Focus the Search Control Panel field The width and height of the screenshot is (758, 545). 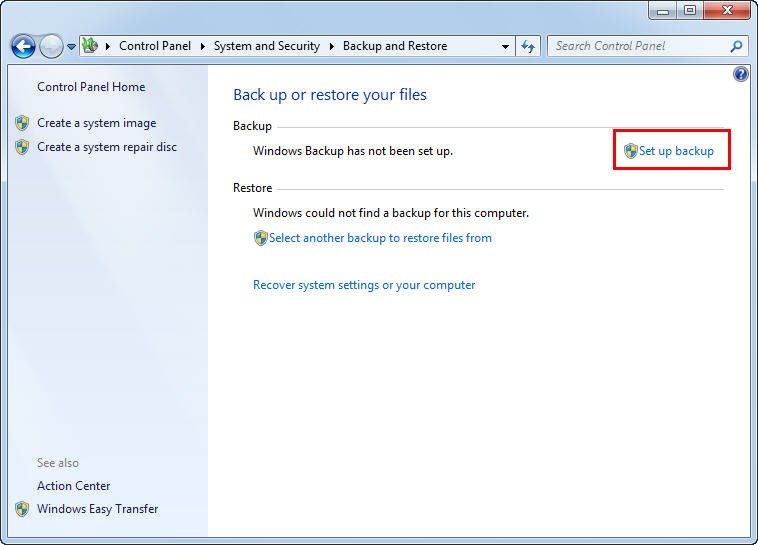[x=648, y=46]
